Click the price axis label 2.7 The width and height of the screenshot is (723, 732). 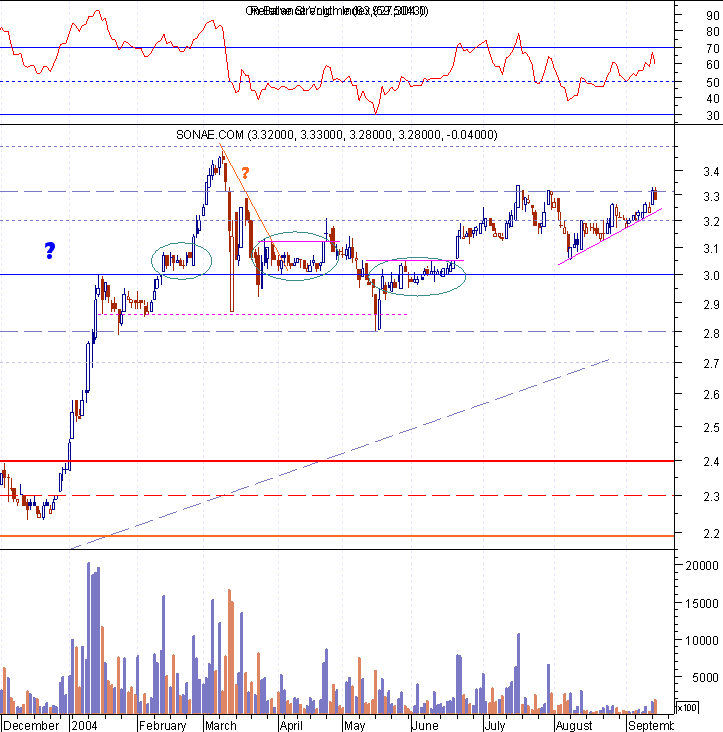711,364
